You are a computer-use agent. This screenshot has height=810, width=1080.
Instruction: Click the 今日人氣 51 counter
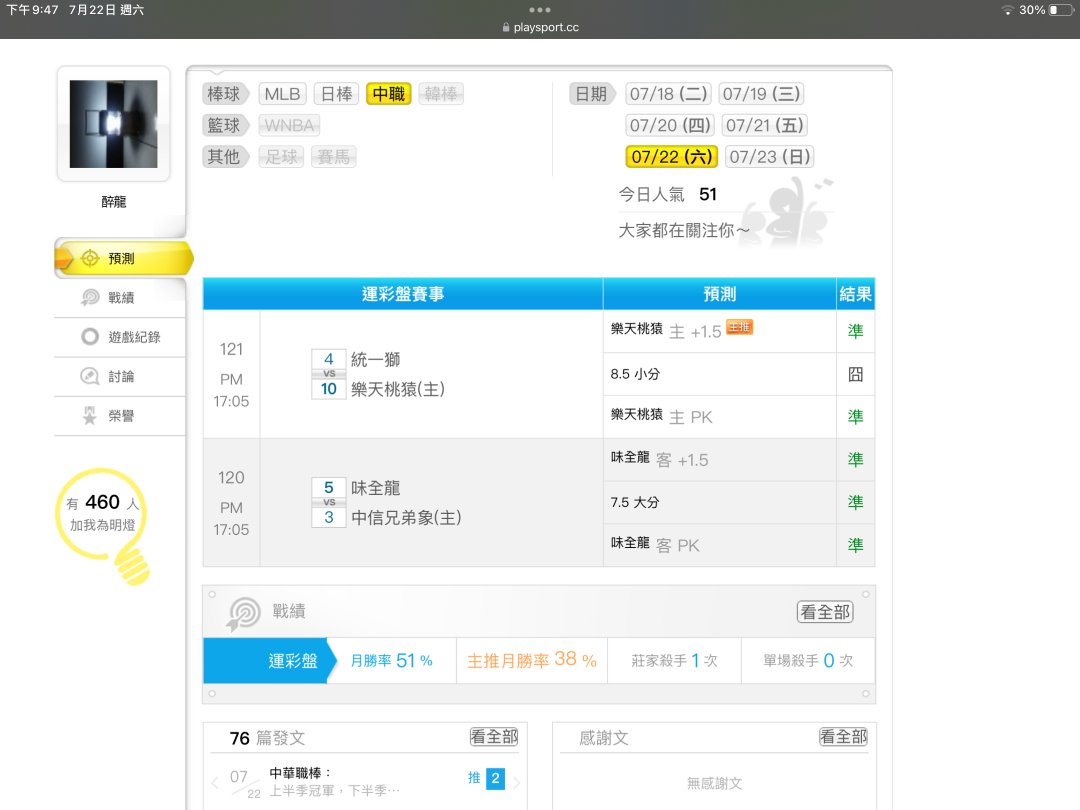click(x=667, y=194)
